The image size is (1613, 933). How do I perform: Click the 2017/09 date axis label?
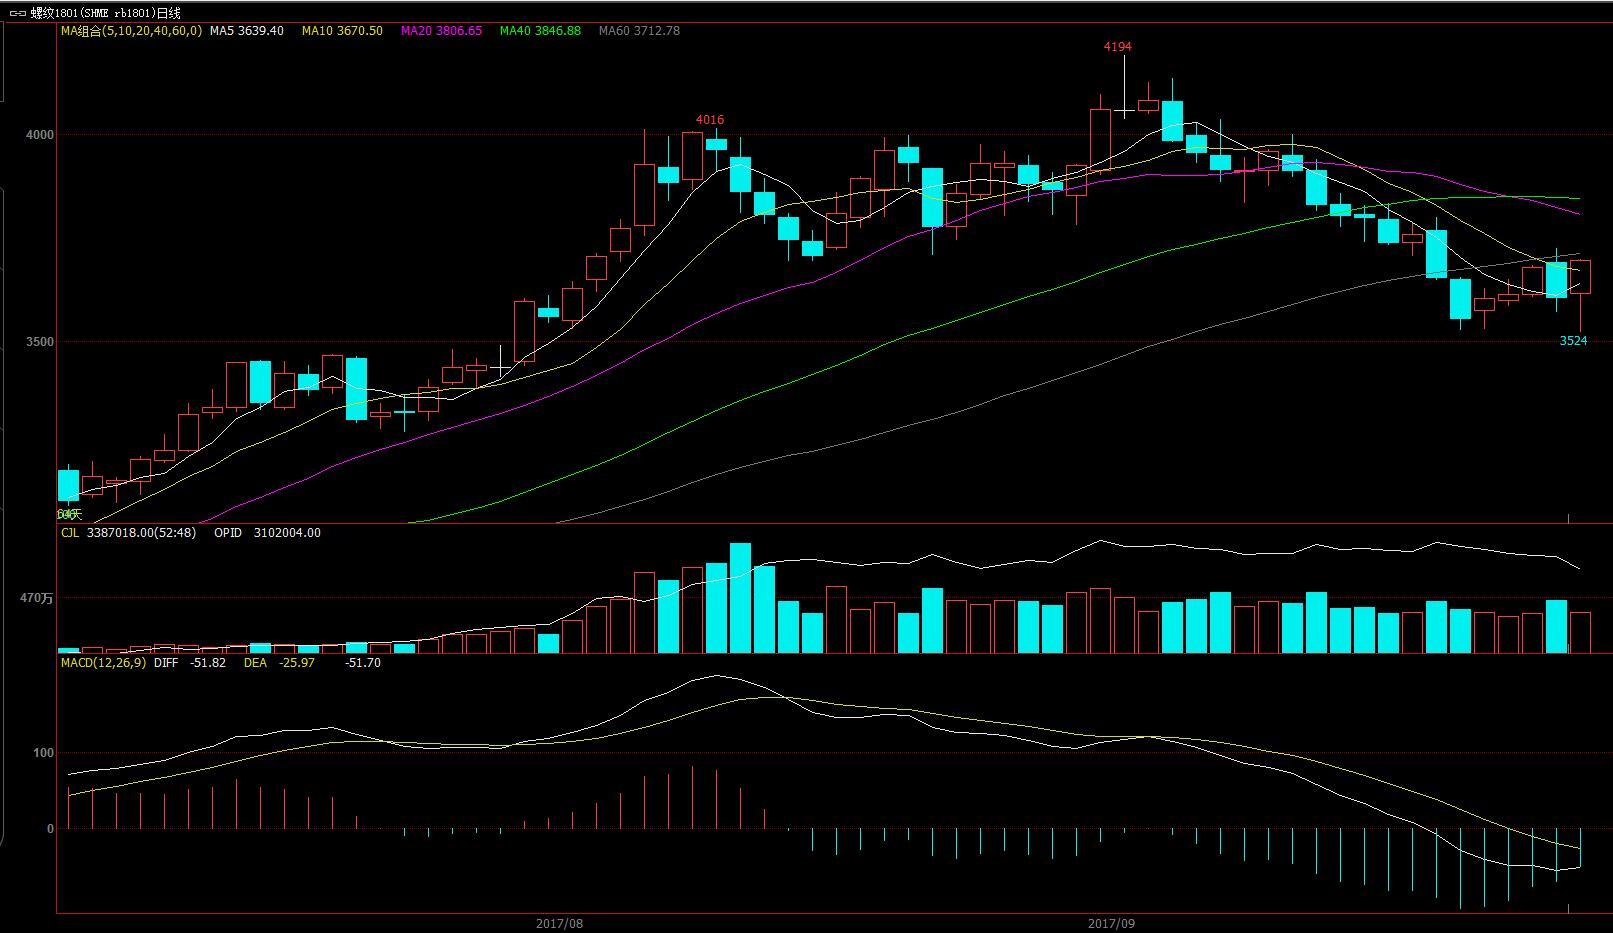point(1112,924)
